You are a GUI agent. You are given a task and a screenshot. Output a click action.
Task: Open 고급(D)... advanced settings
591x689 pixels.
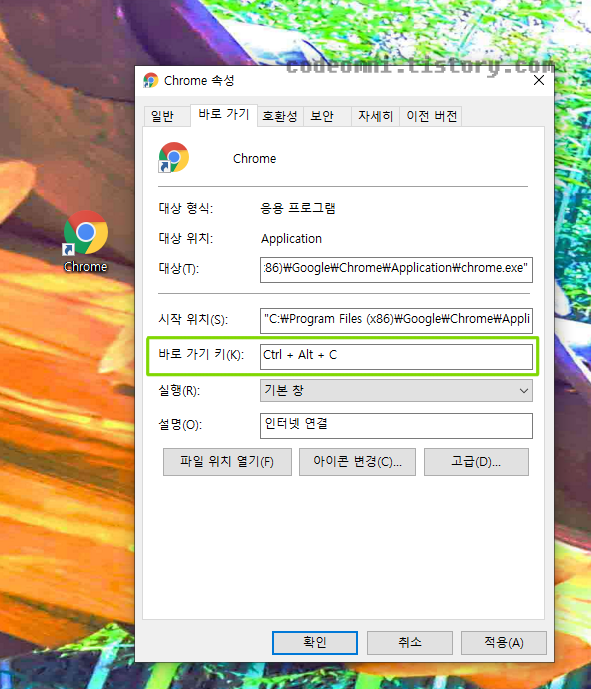(x=476, y=462)
